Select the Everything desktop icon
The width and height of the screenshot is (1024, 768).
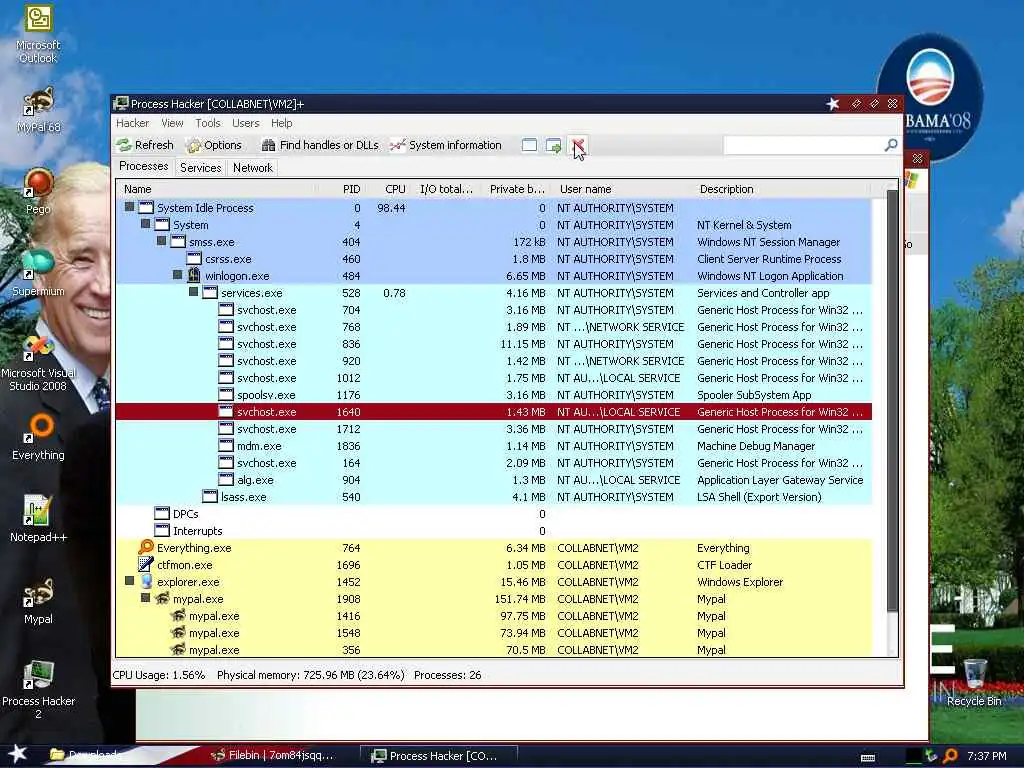38,438
